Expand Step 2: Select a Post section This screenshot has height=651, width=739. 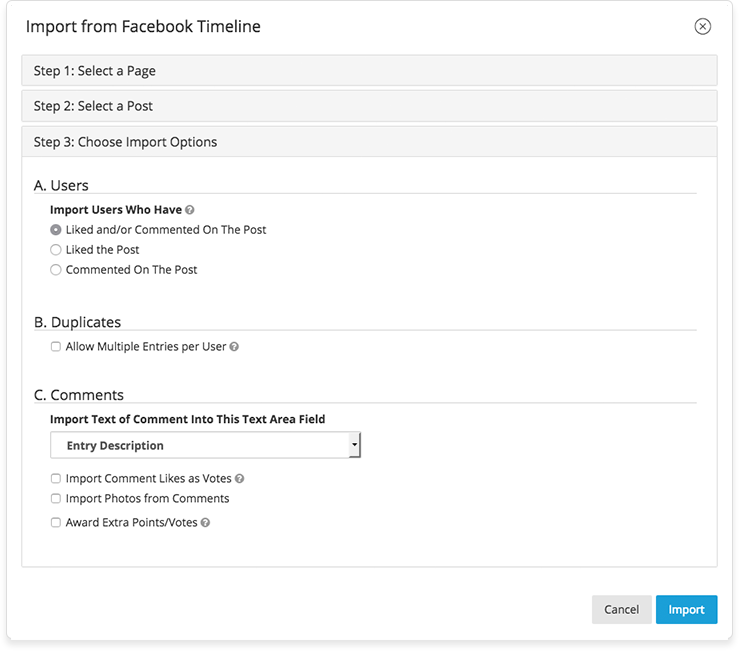pos(369,106)
